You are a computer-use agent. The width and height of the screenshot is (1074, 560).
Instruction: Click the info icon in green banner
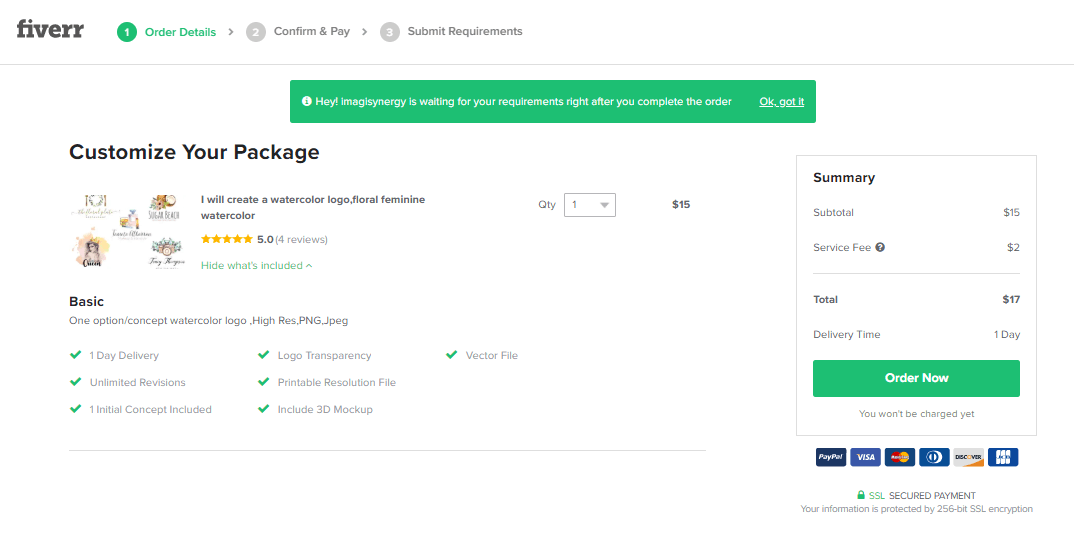click(306, 101)
